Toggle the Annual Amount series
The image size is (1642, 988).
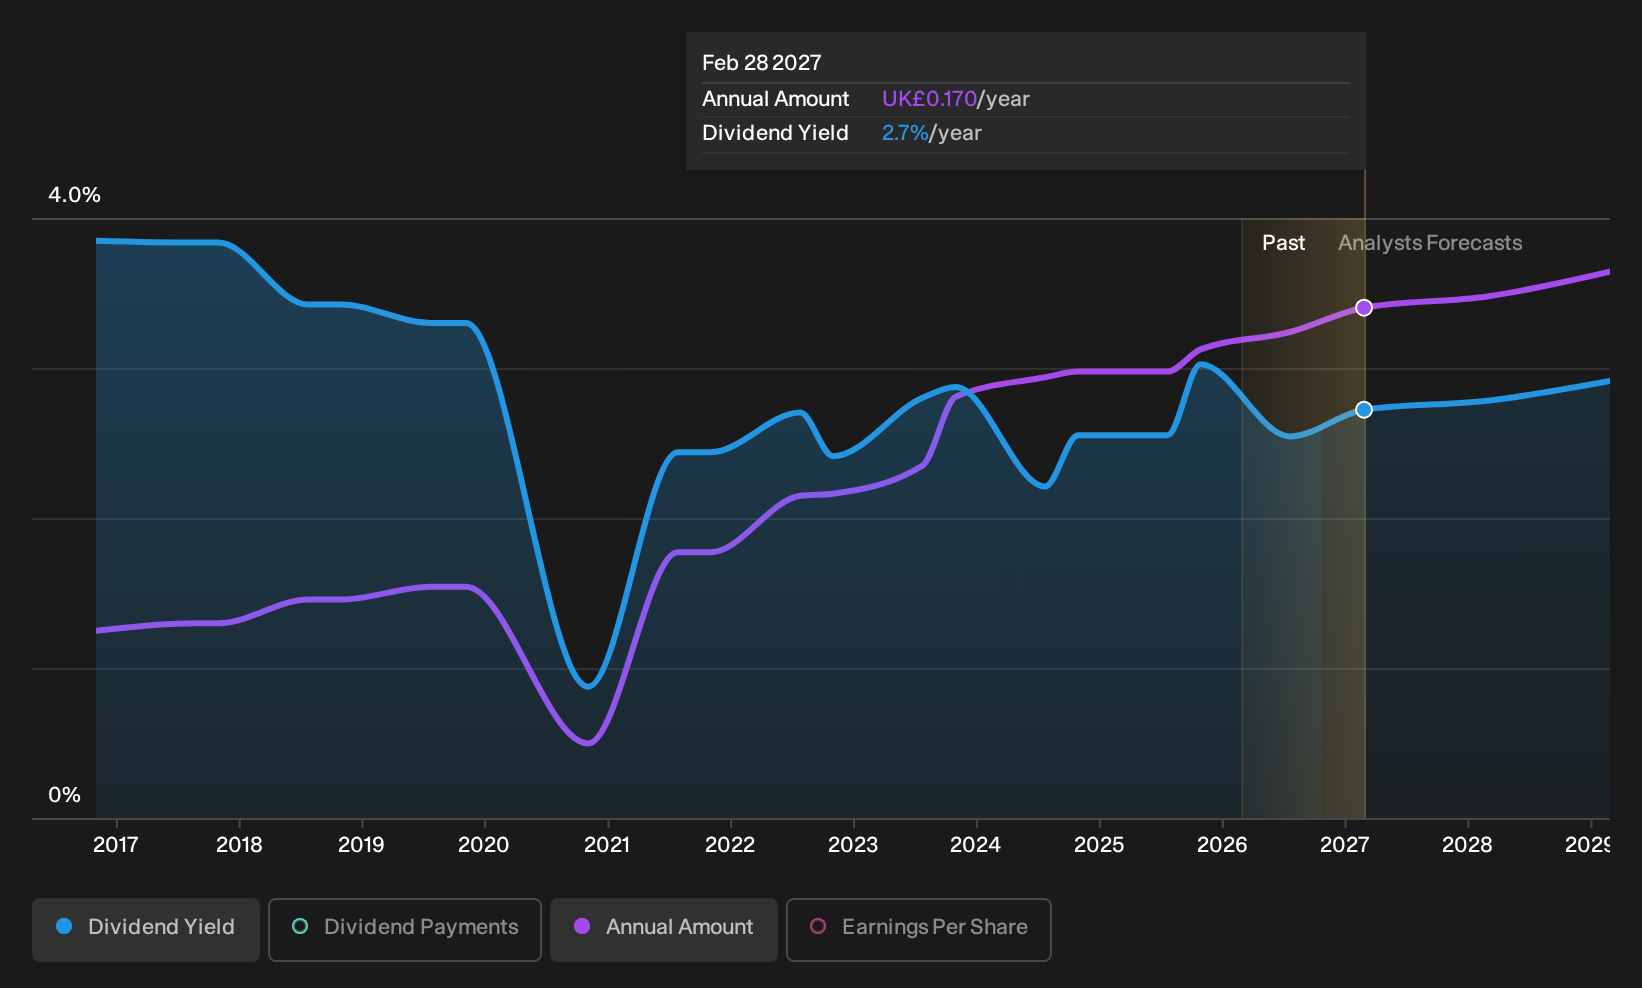coord(664,930)
